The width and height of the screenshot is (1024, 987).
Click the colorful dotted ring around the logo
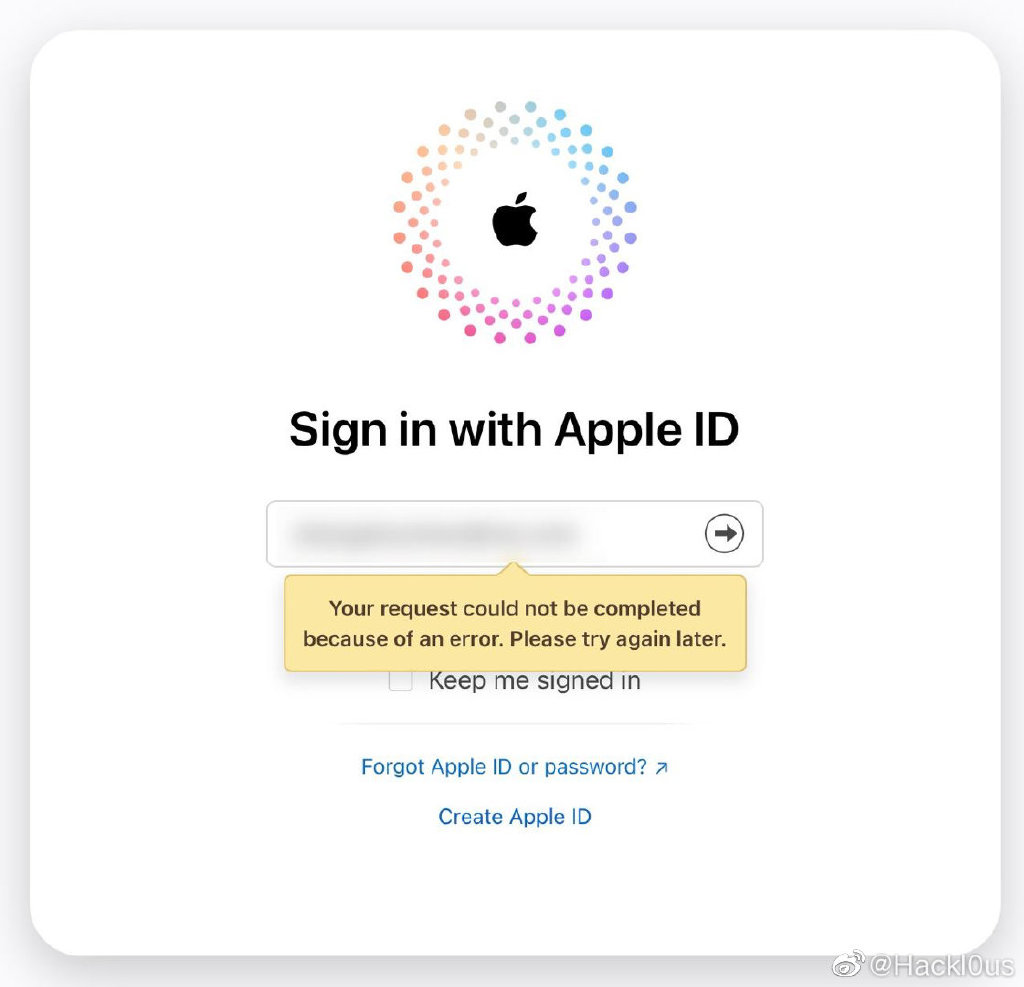coord(515,222)
